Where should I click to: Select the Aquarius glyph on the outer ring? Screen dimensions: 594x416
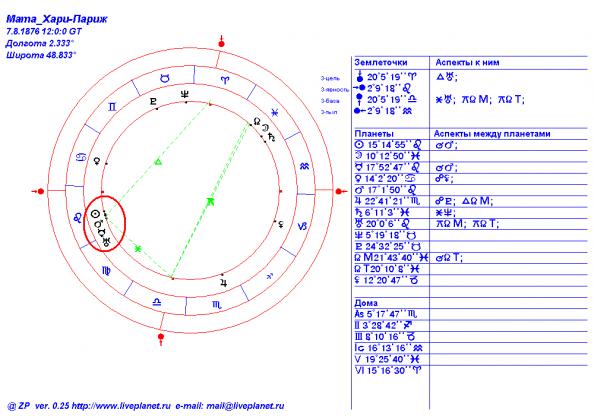304,166
